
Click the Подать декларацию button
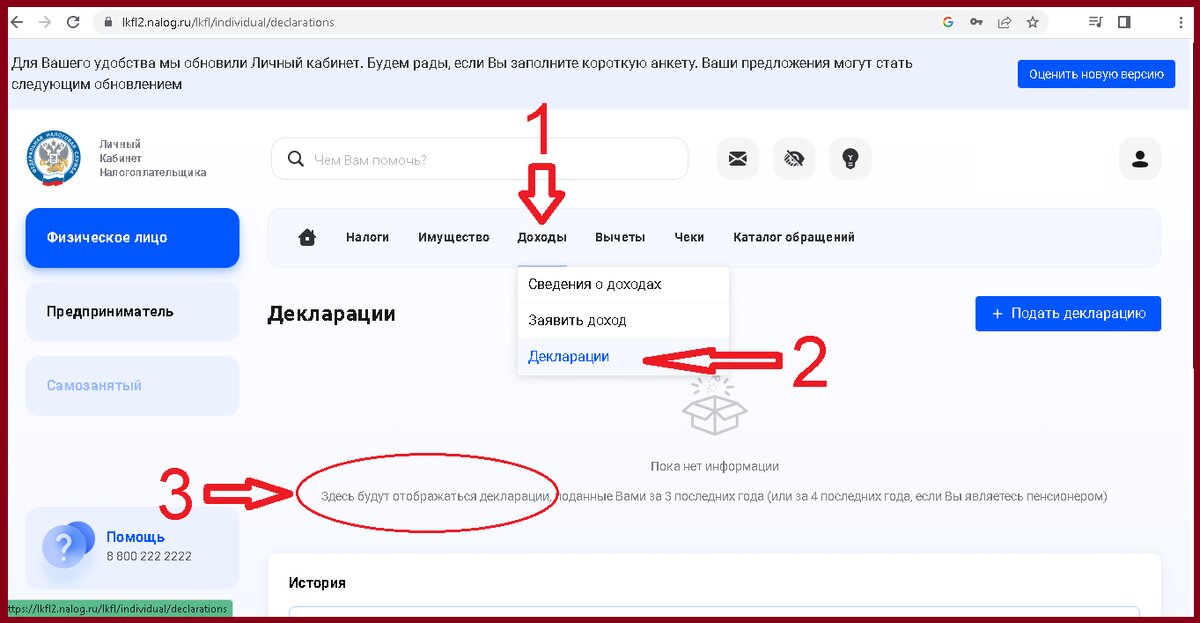tap(1068, 313)
